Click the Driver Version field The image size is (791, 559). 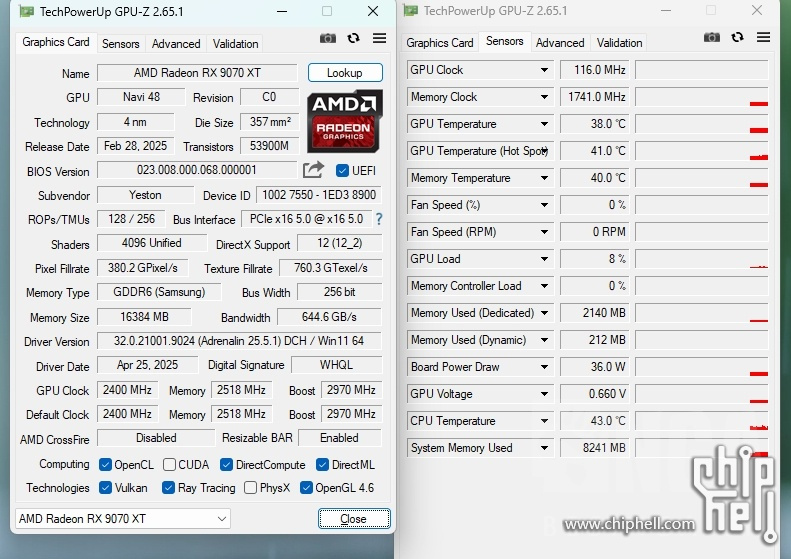tap(239, 341)
